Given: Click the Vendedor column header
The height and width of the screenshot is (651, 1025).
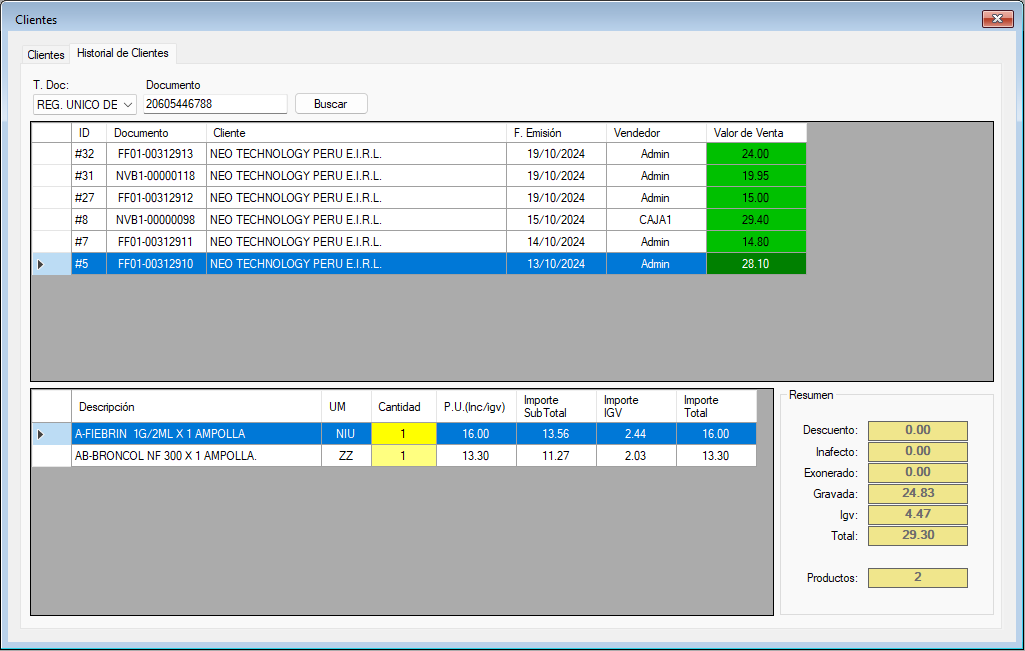Looking at the screenshot, I should [x=637, y=133].
